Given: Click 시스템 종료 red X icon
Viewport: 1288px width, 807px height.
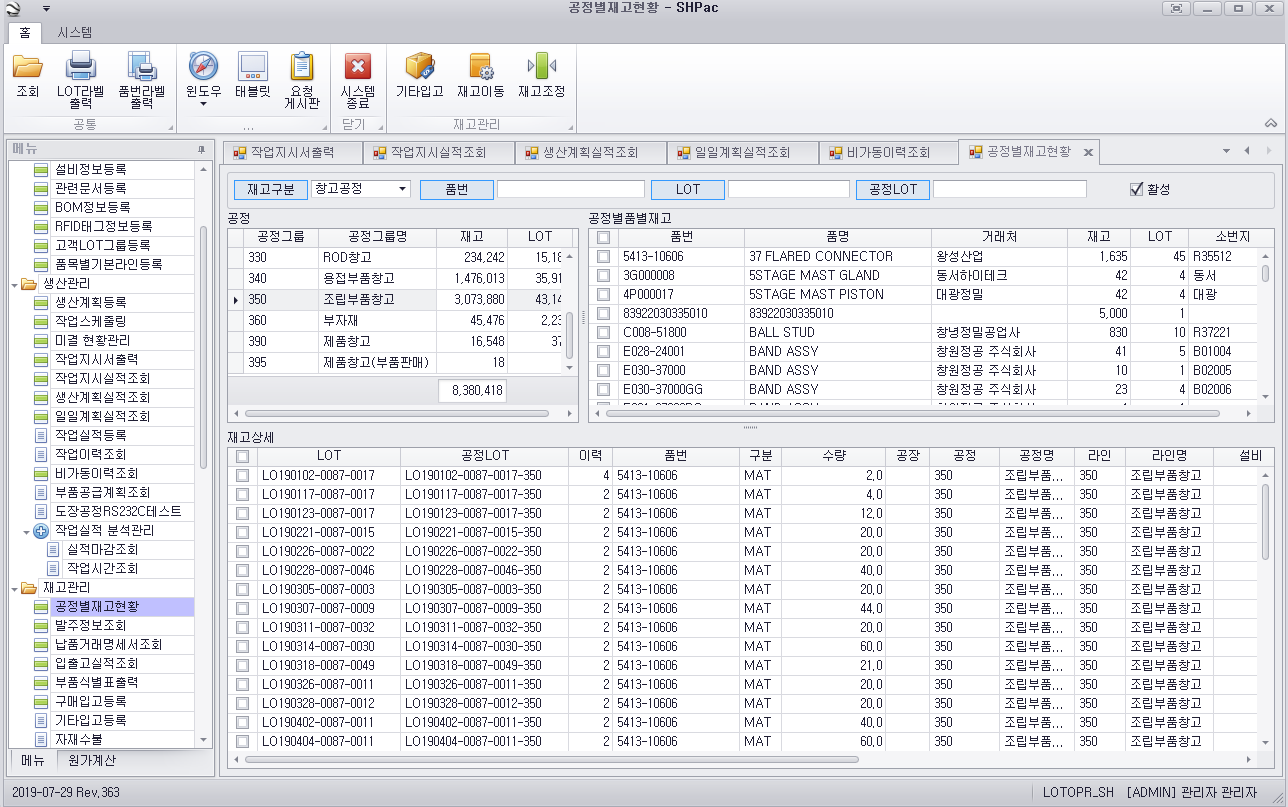Looking at the screenshot, I should click(358, 68).
